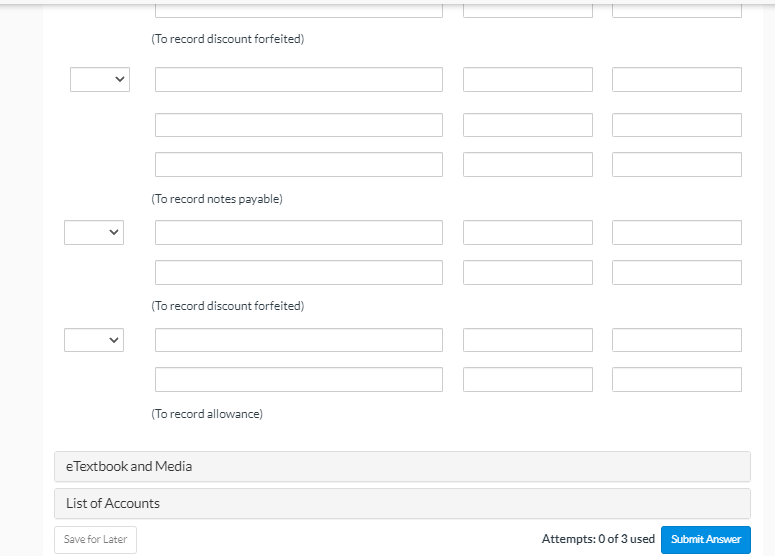
Task: Click the Save for Later button
Action: tap(95, 539)
